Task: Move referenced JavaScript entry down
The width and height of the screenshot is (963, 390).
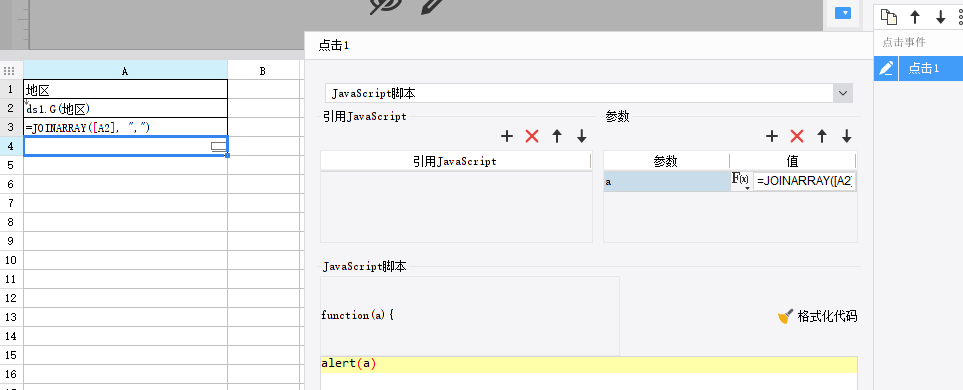Action: tap(582, 136)
